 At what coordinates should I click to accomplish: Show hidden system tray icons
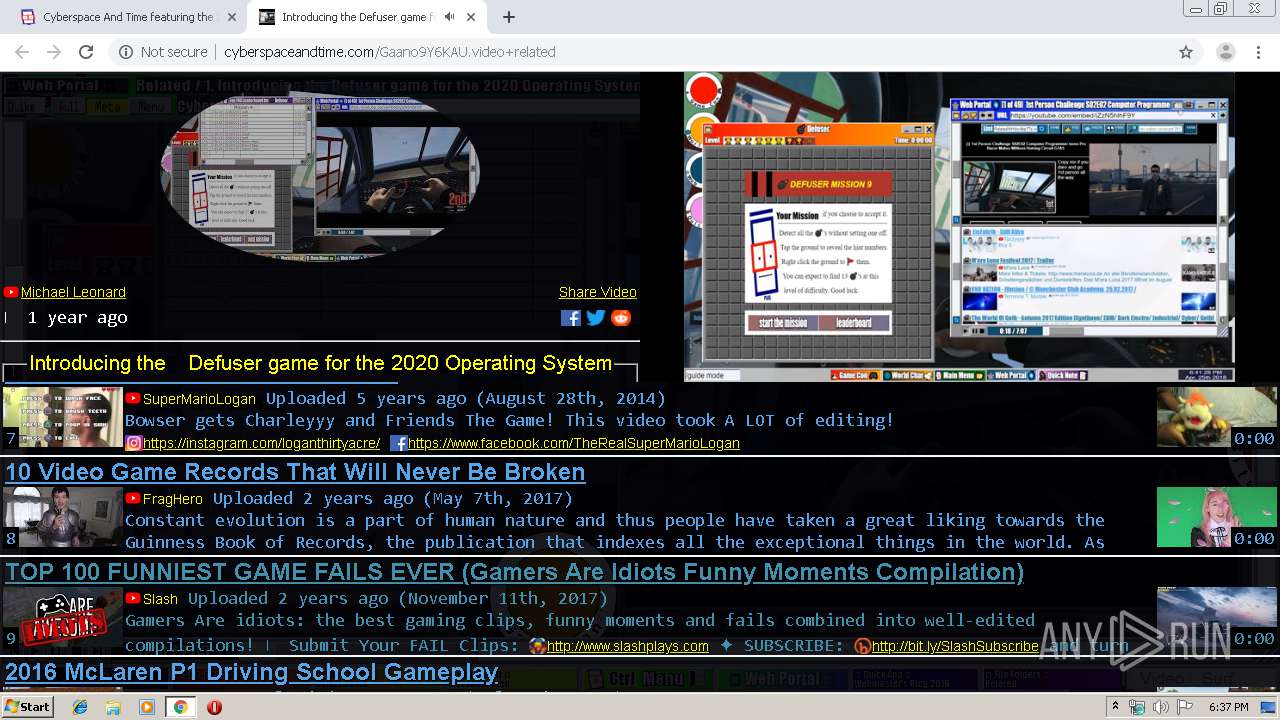[x=1115, y=707]
